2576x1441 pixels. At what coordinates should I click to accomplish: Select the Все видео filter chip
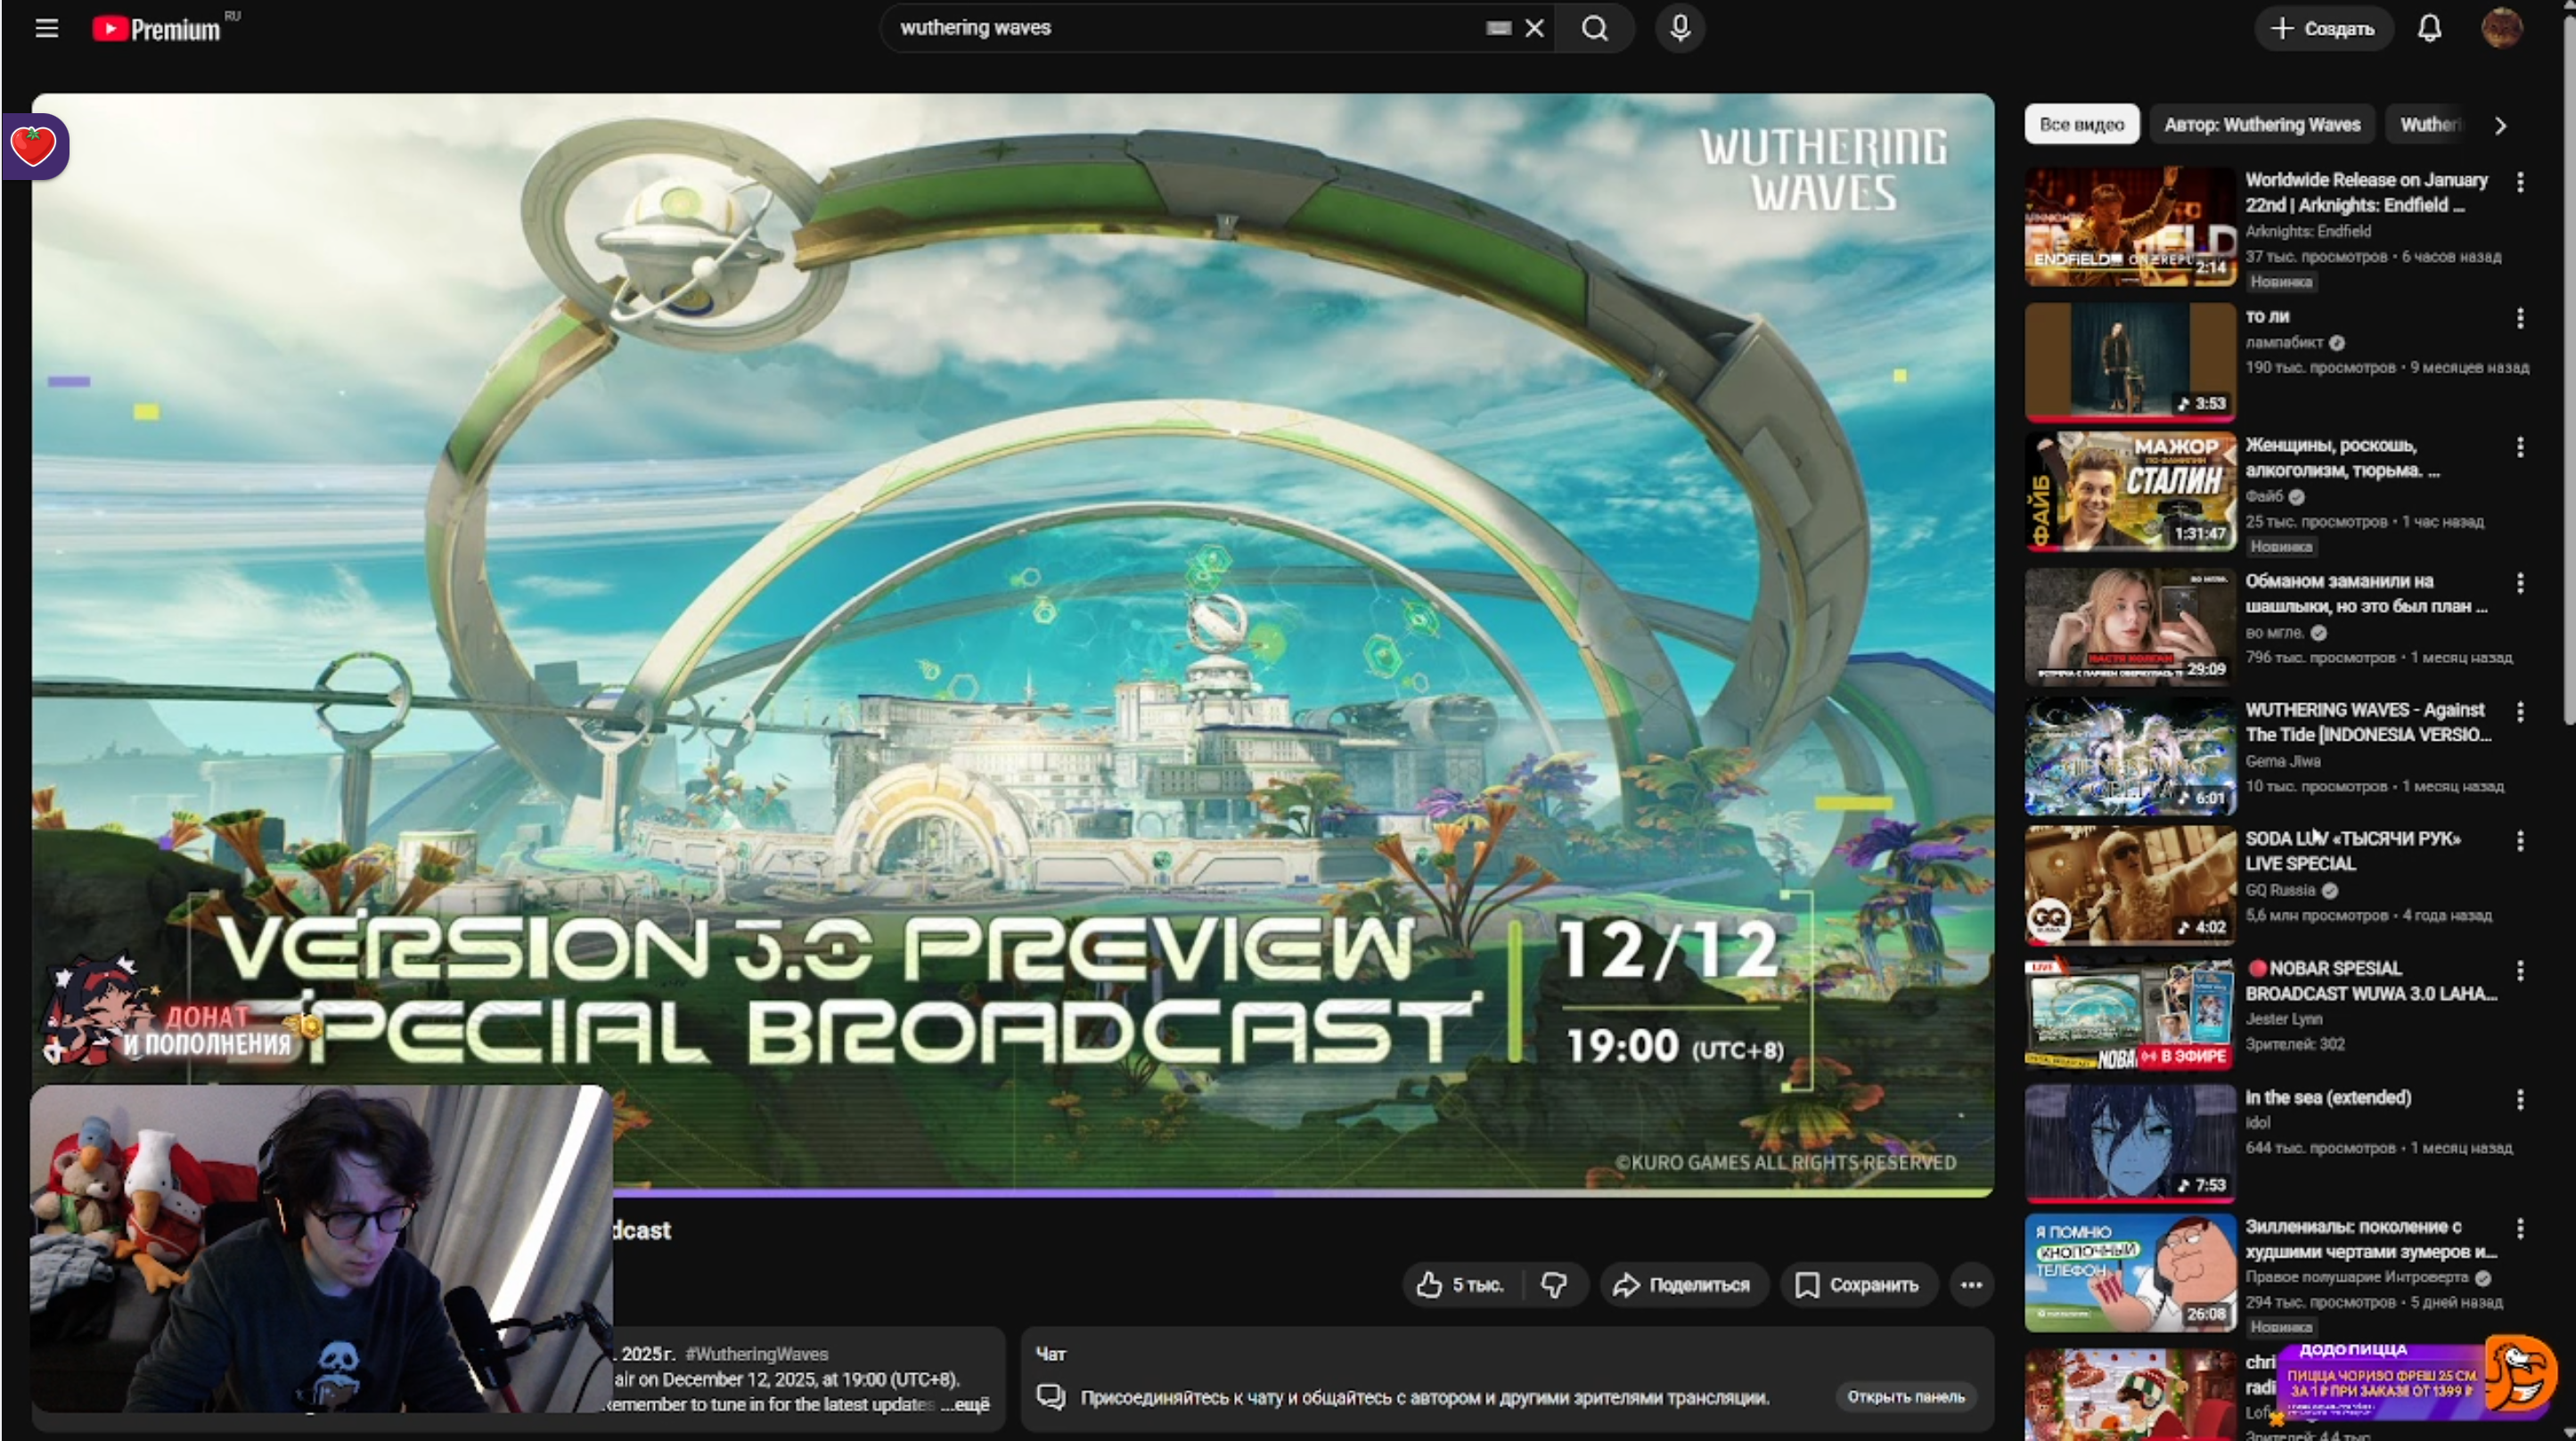click(2081, 125)
